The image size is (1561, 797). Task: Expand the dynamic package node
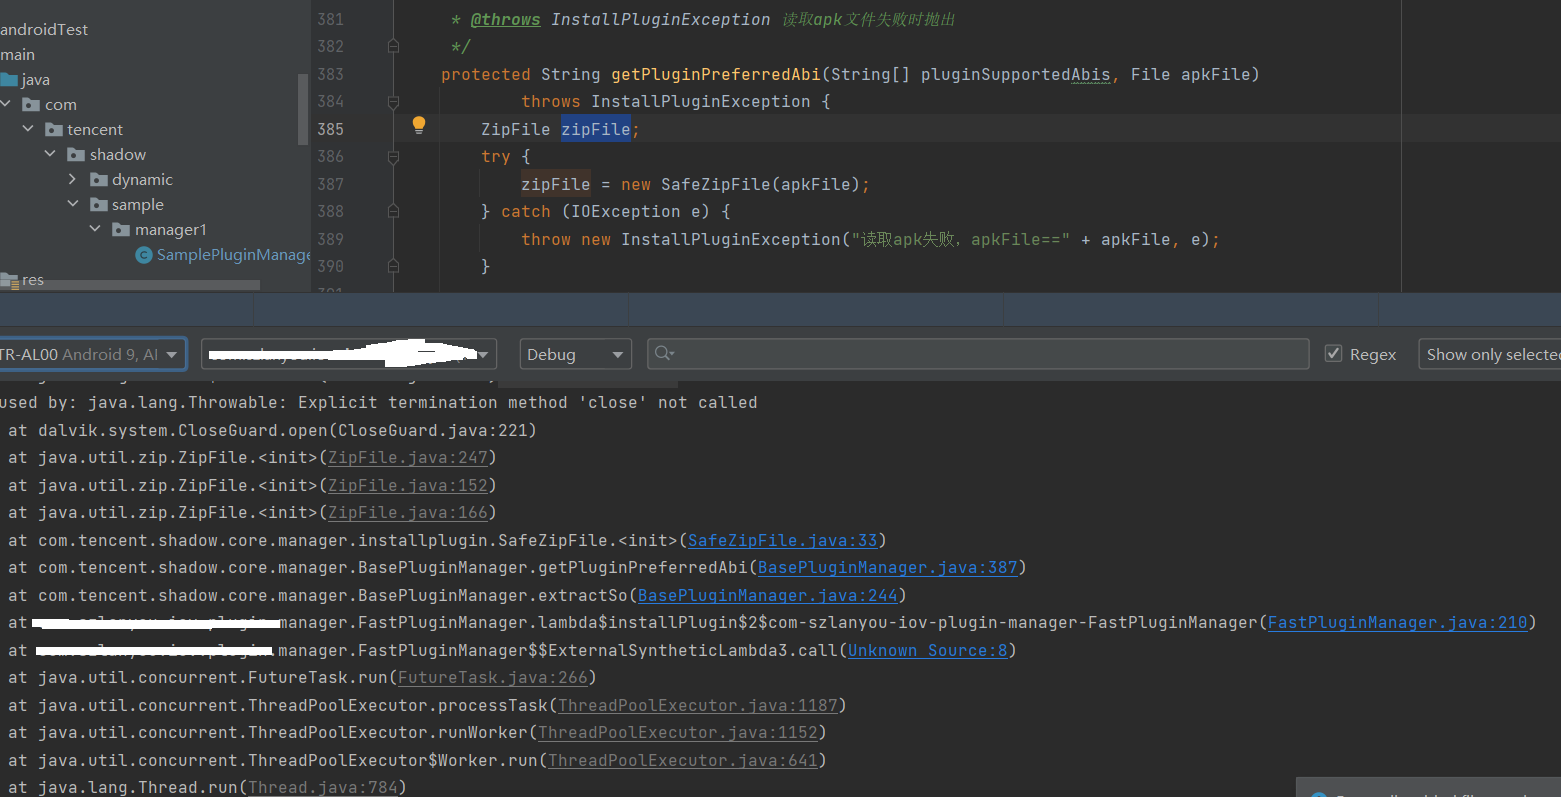coord(71,178)
